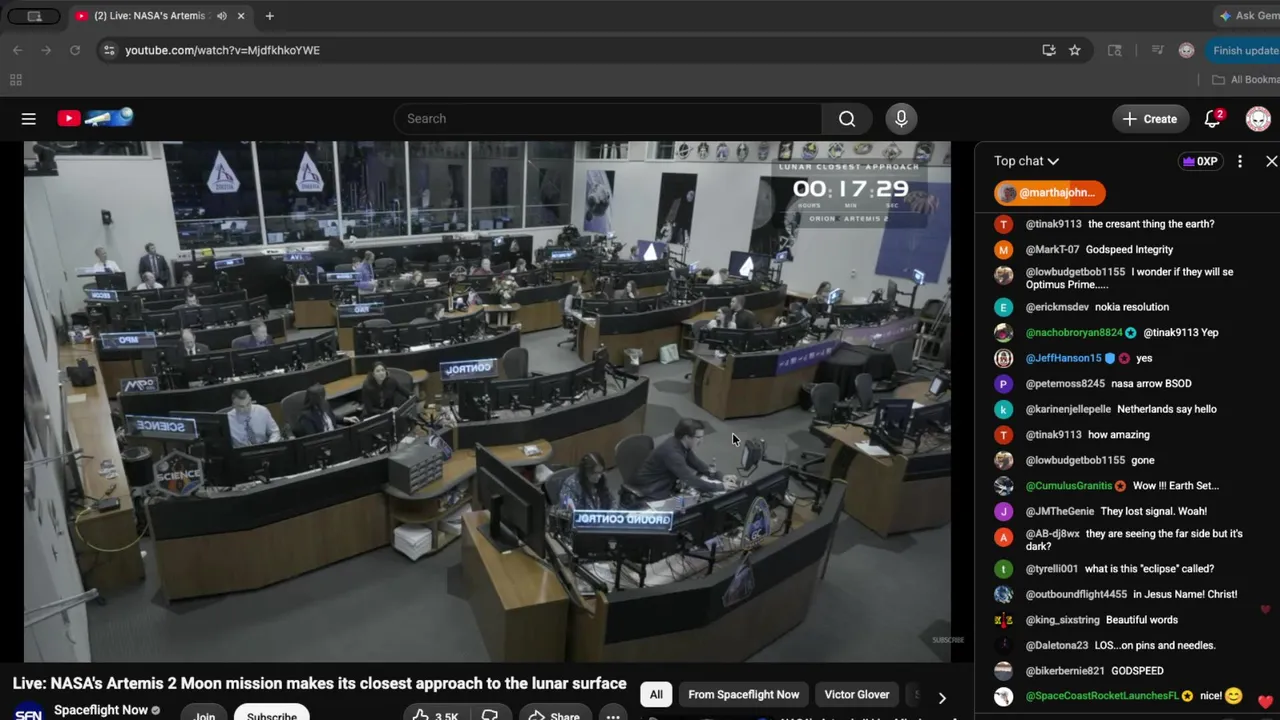This screenshot has height=720, width=1280.
Task: Click the install app icon in address bar
Action: coord(1049,50)
